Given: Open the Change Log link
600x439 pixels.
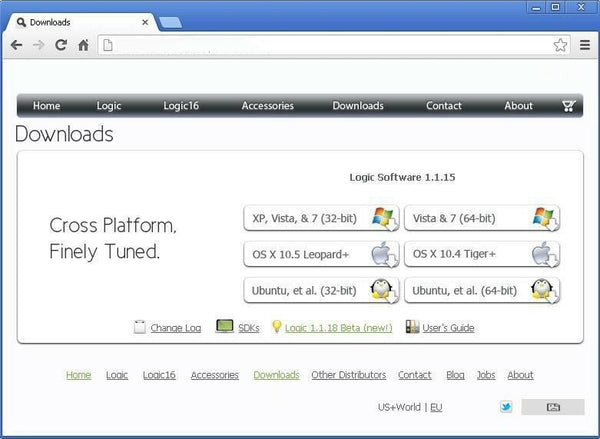Looking at the screenshot, I should click(176, 328).
